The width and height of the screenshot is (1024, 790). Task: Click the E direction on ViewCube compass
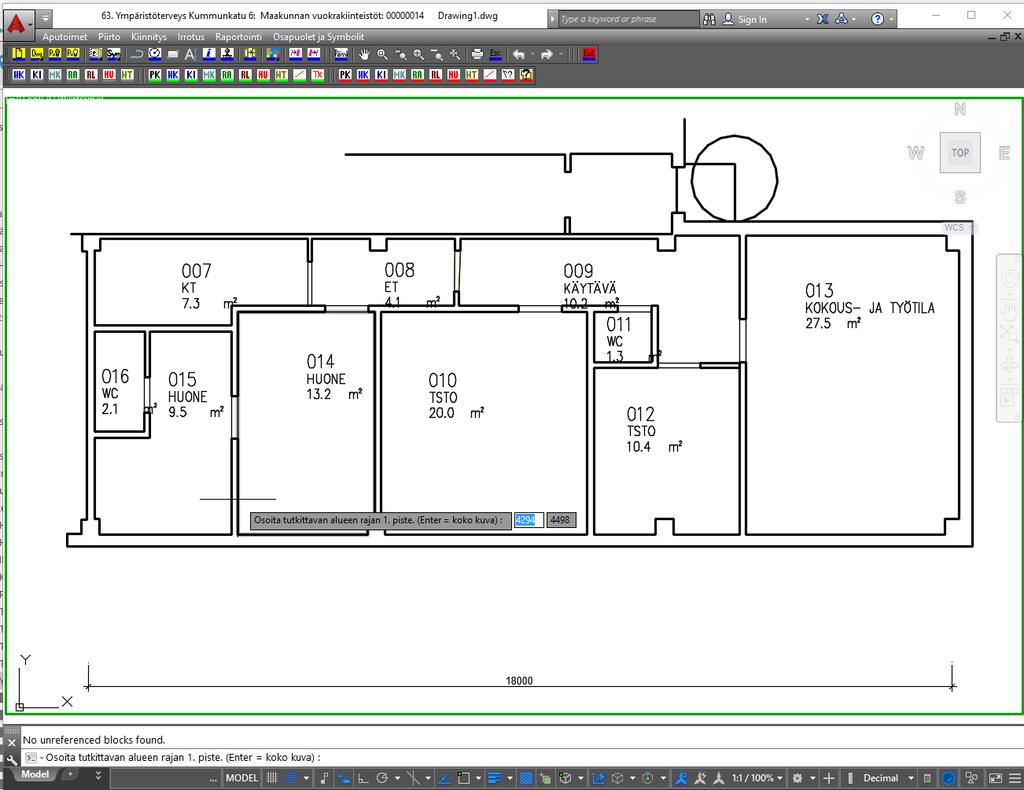(1004, 153)
